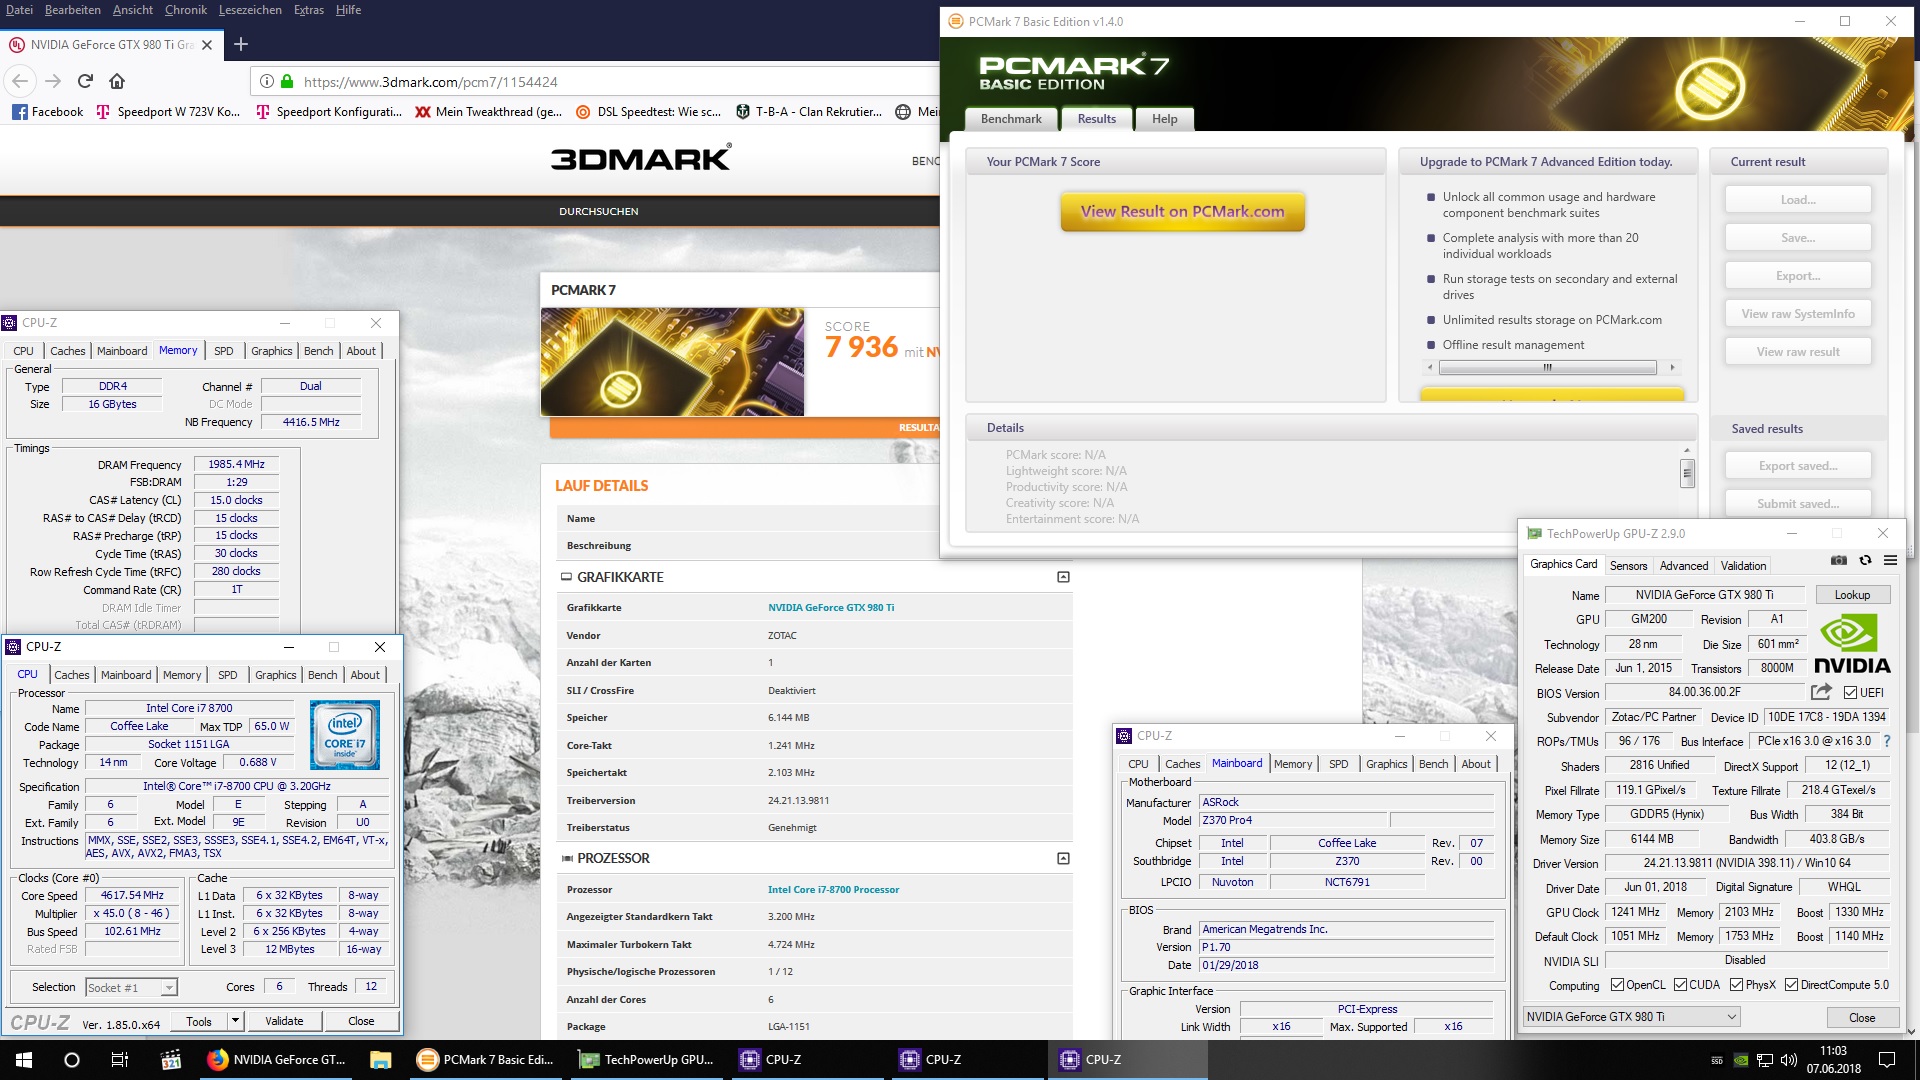Click the BIOS share/export icon in GPU-Z
Viewport: 1920px width, 1080px height.
coord(1821,692)
